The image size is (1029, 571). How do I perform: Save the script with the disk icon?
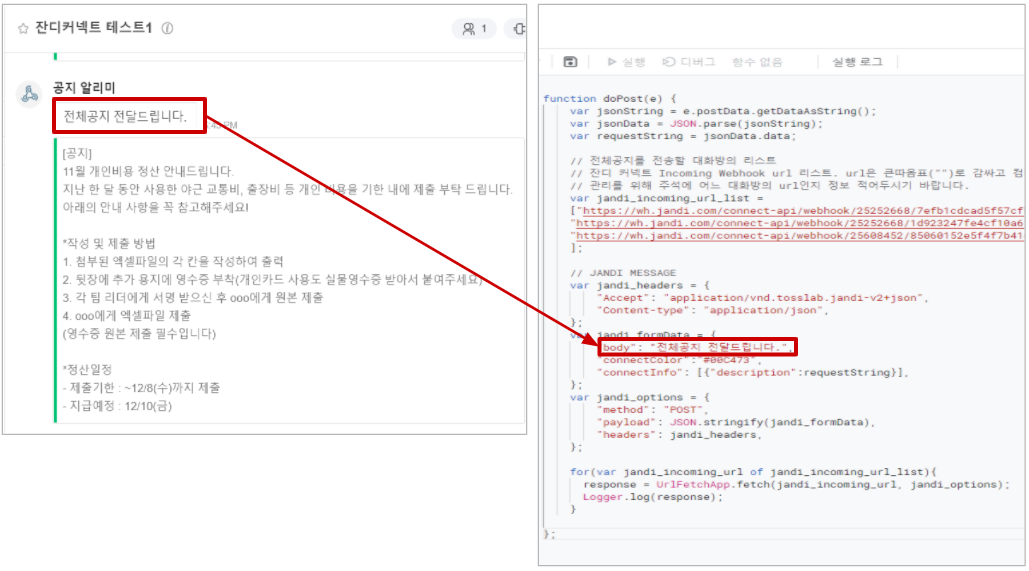tap(570, 62)
